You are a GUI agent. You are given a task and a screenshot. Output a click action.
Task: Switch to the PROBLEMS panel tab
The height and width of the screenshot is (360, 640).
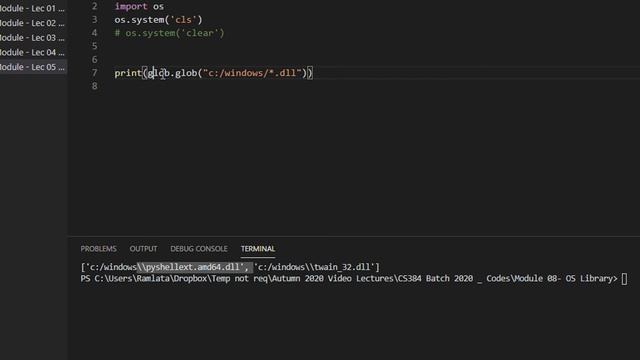point(98,249)
